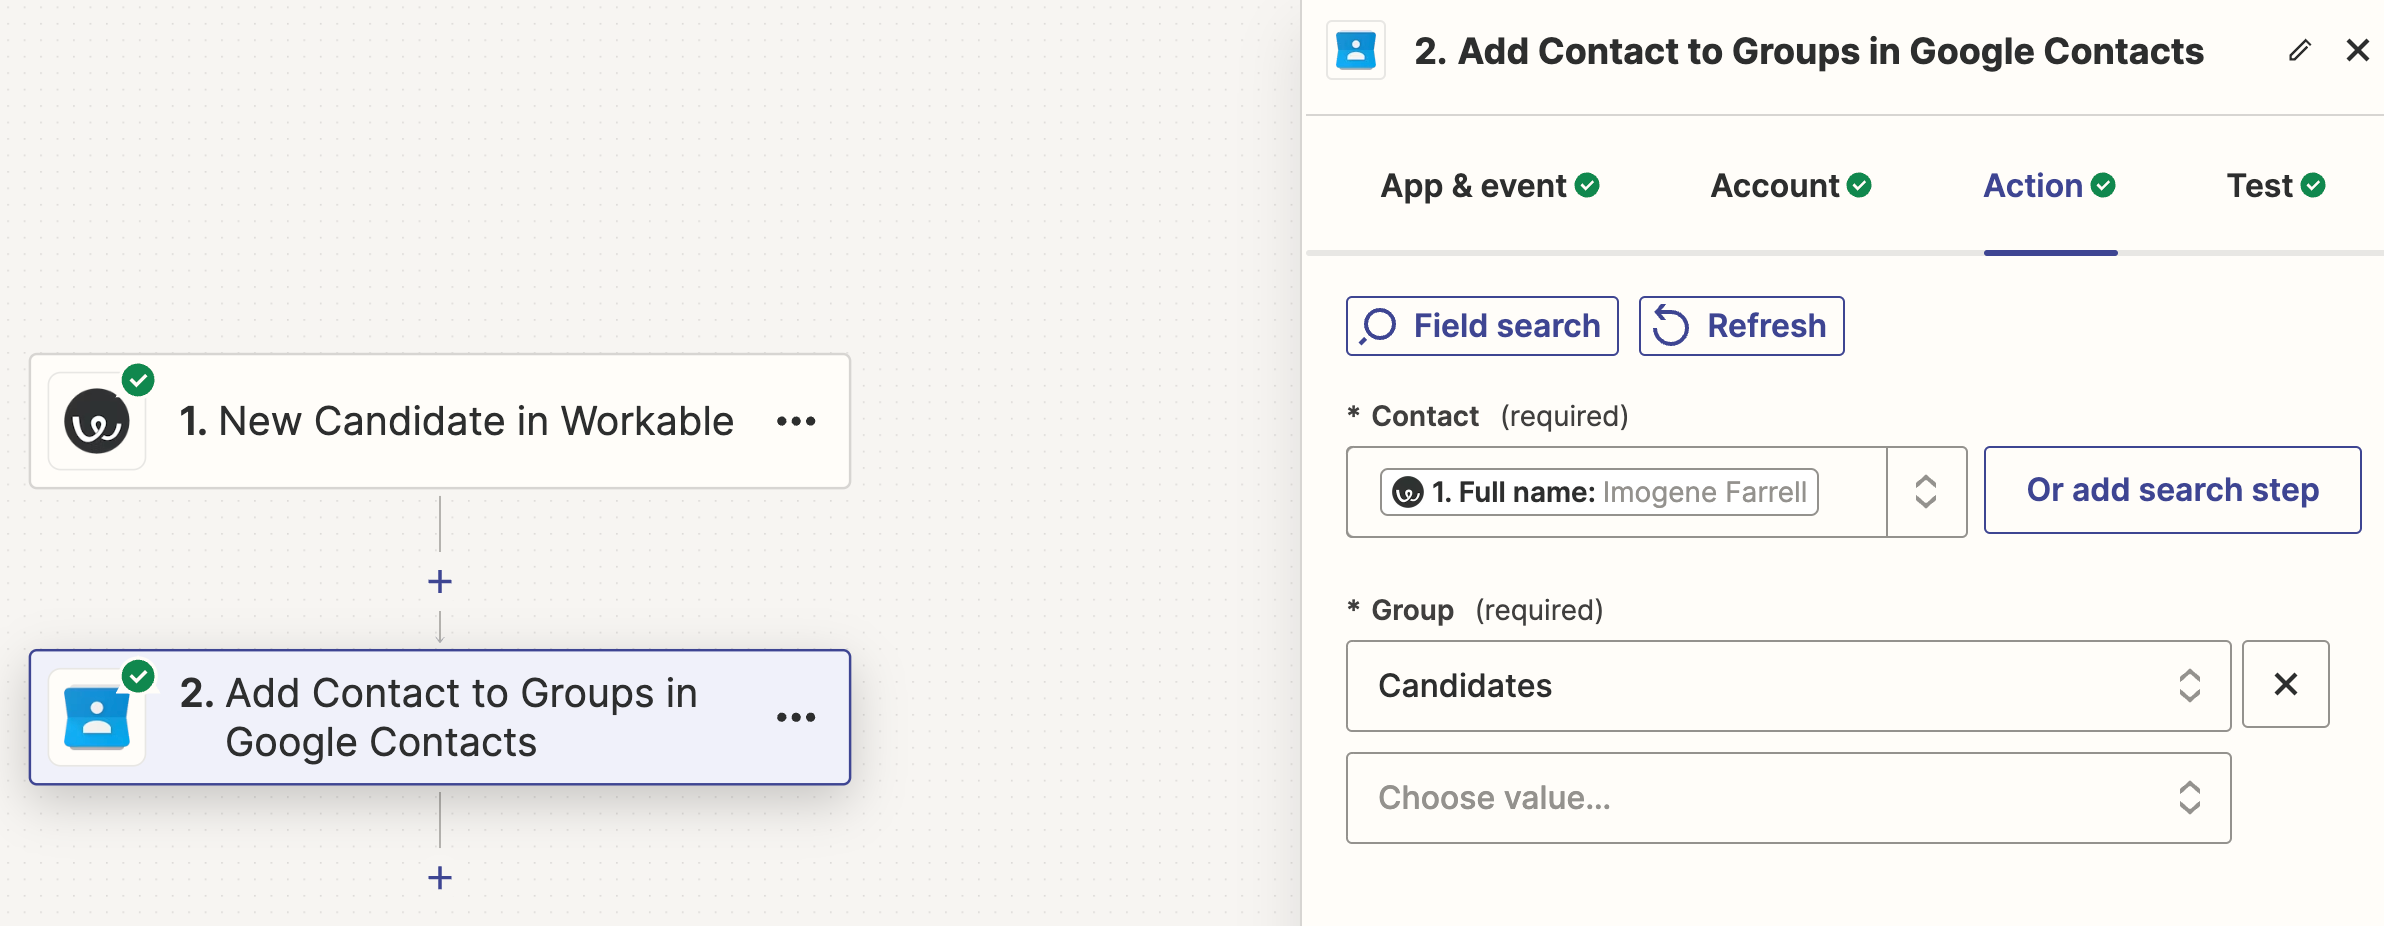This screenshot has height=926, width=2384.
Task: Click the Google Contacts icon in step 2
Action: click(x=97, y=717)
